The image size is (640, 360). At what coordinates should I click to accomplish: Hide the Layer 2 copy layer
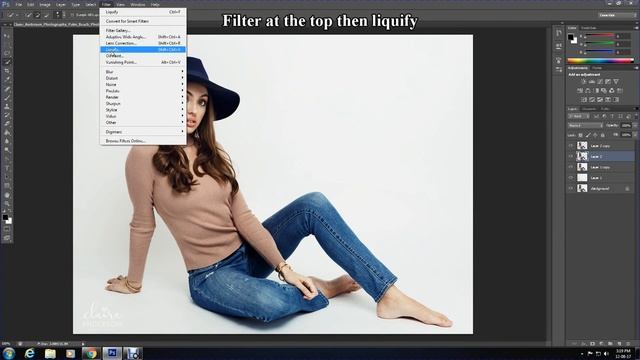(571, 145)
